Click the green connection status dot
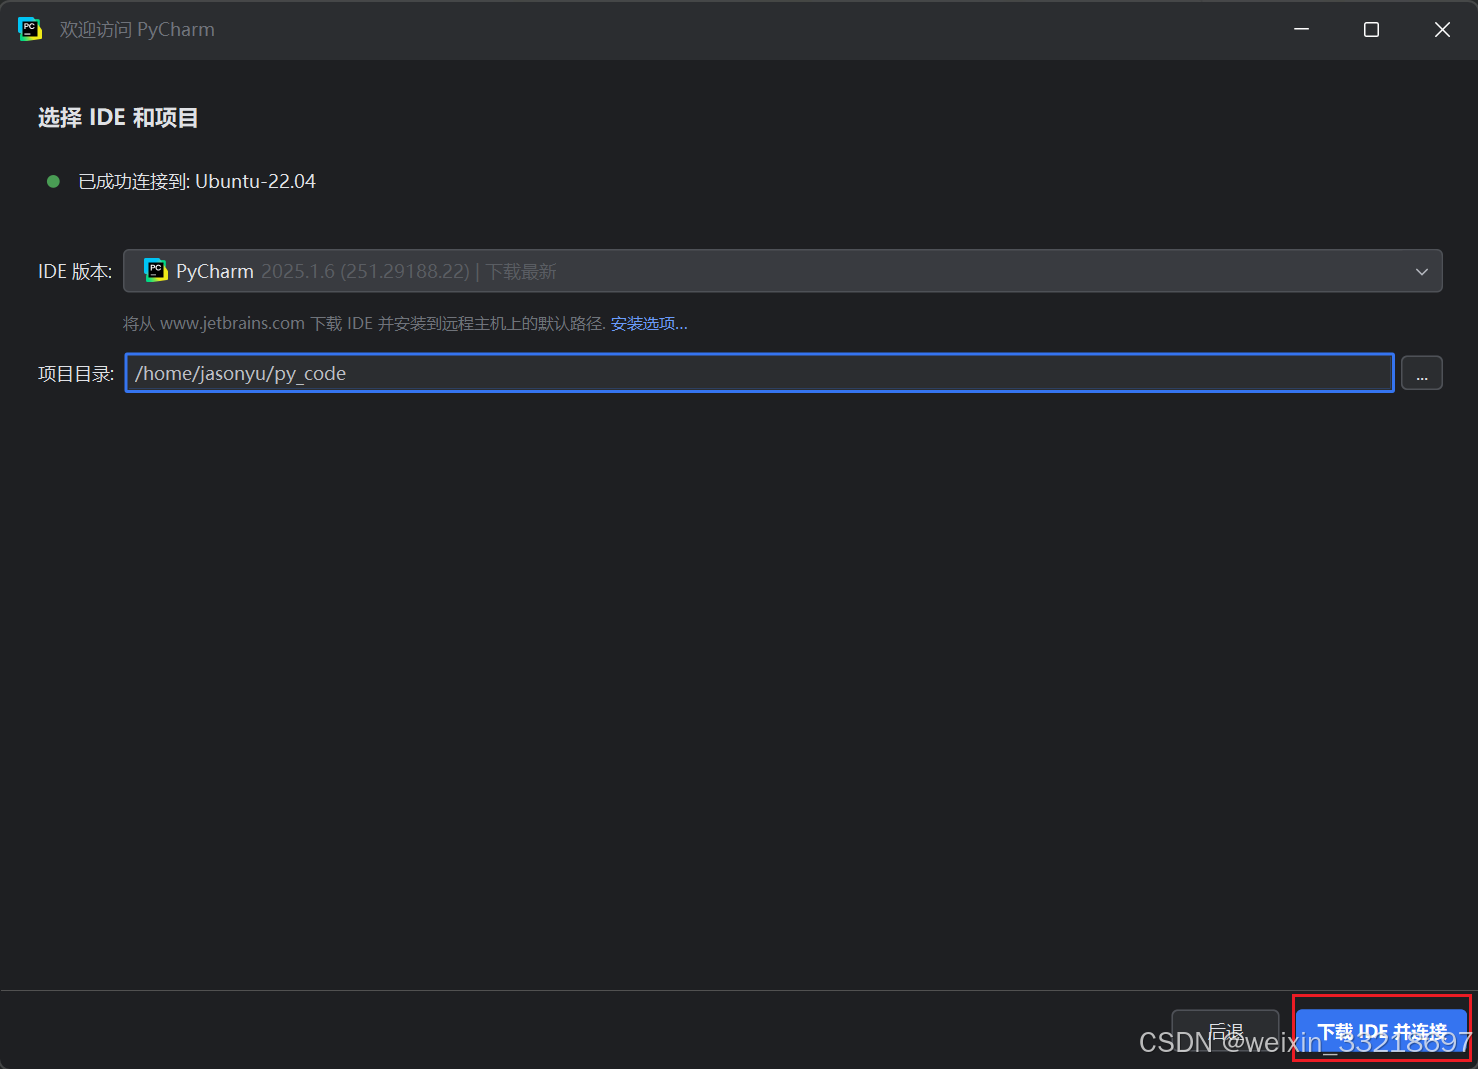Image resolution: width=1478 pixels, height=1069 pixels. 54,181
